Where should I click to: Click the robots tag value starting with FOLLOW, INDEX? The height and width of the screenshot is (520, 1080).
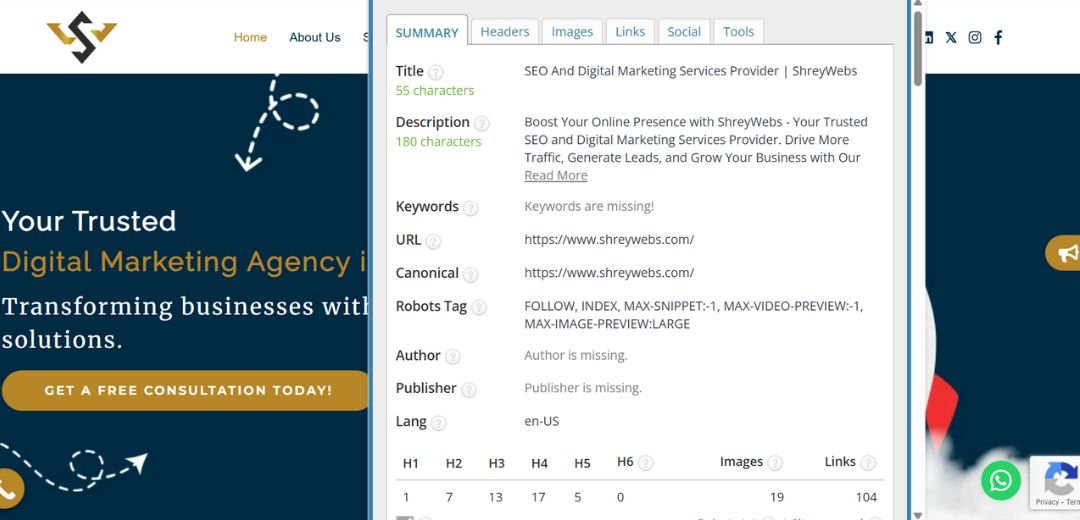tap(694, 315)
